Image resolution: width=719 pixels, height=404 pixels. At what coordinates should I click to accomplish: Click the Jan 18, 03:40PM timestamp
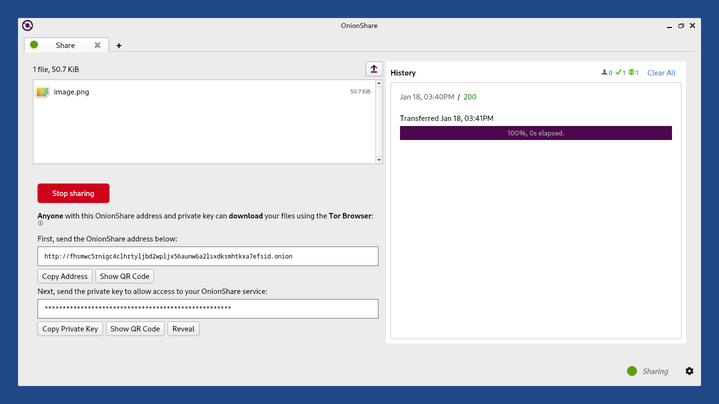427,97
